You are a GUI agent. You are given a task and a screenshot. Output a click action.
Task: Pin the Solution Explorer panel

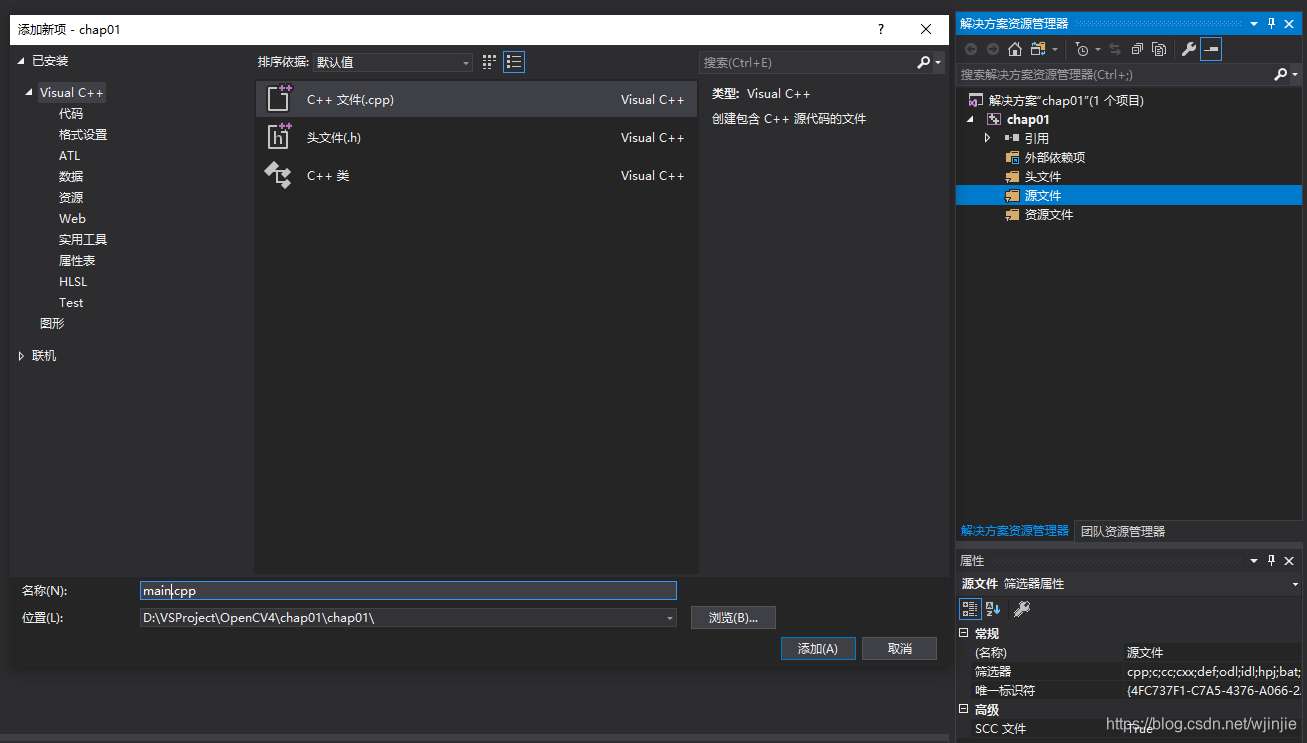1272,23
